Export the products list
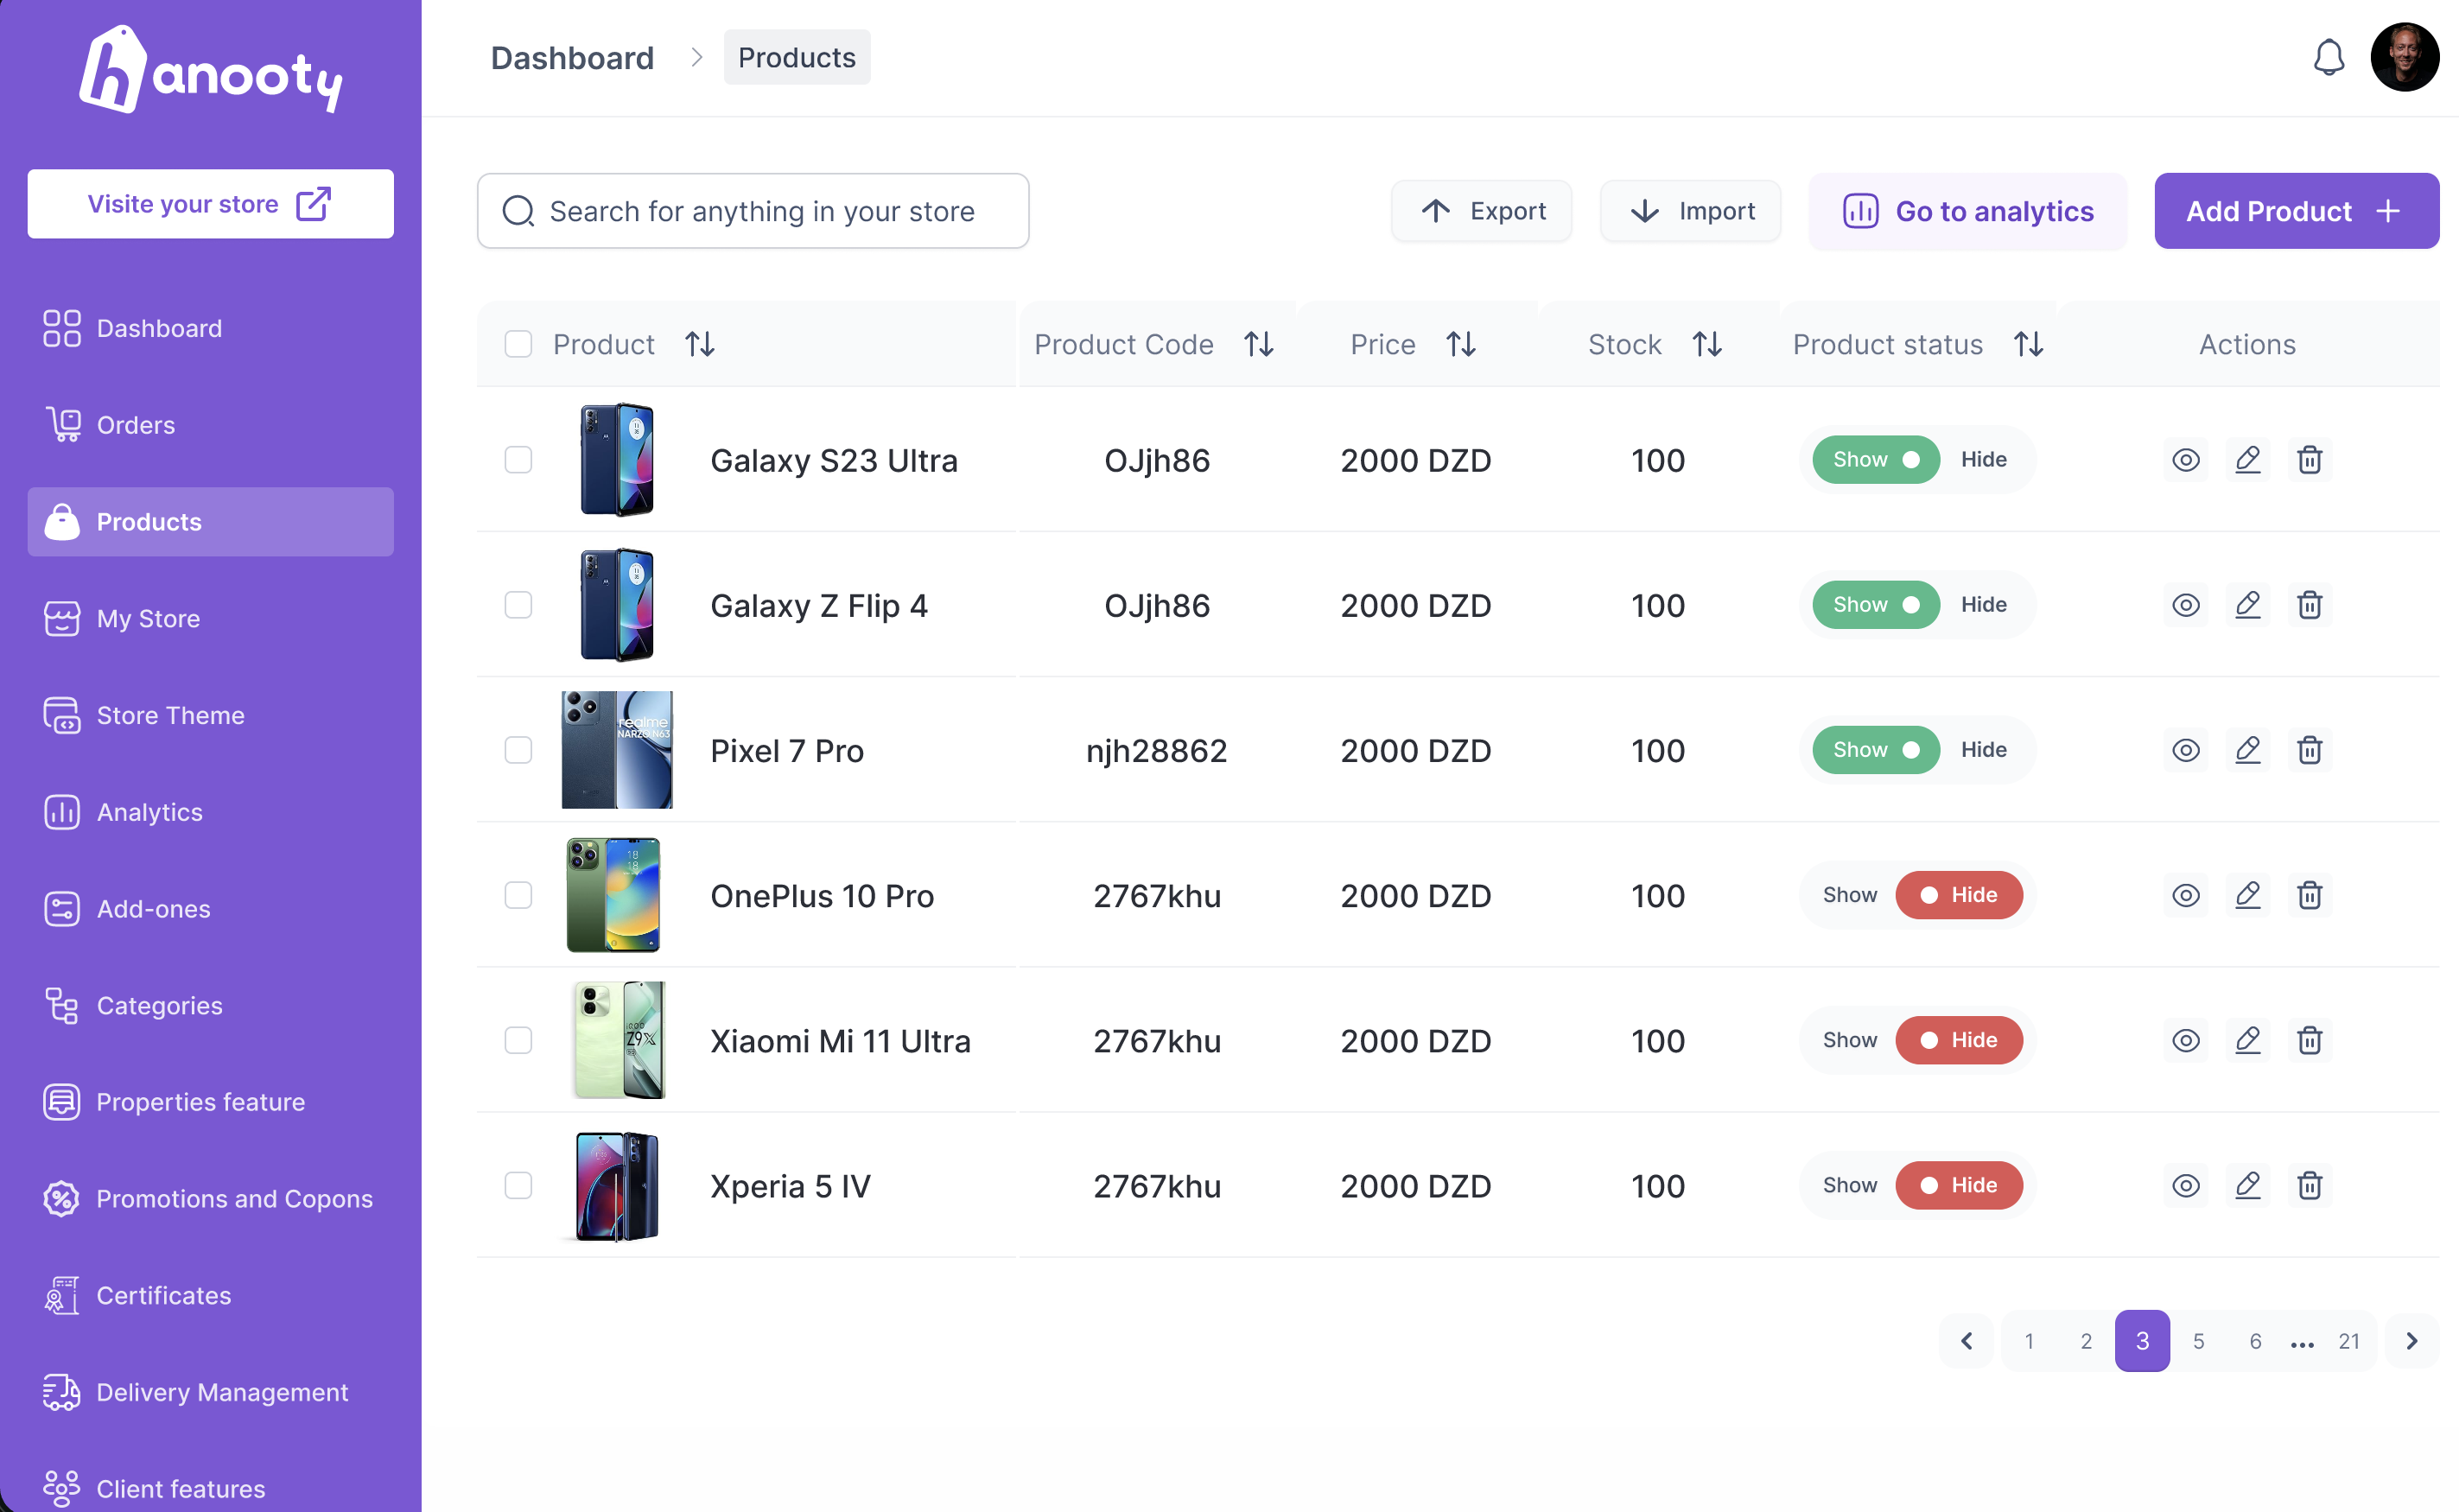Screen dimensions: 2459x1512 tap(1481, 211)
